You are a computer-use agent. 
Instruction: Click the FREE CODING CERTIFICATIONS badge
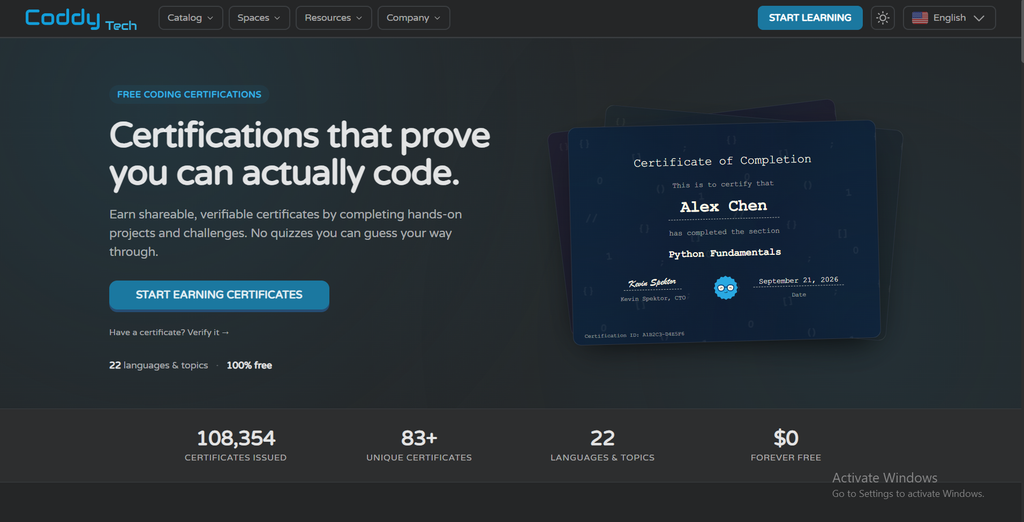coord(189,94)
